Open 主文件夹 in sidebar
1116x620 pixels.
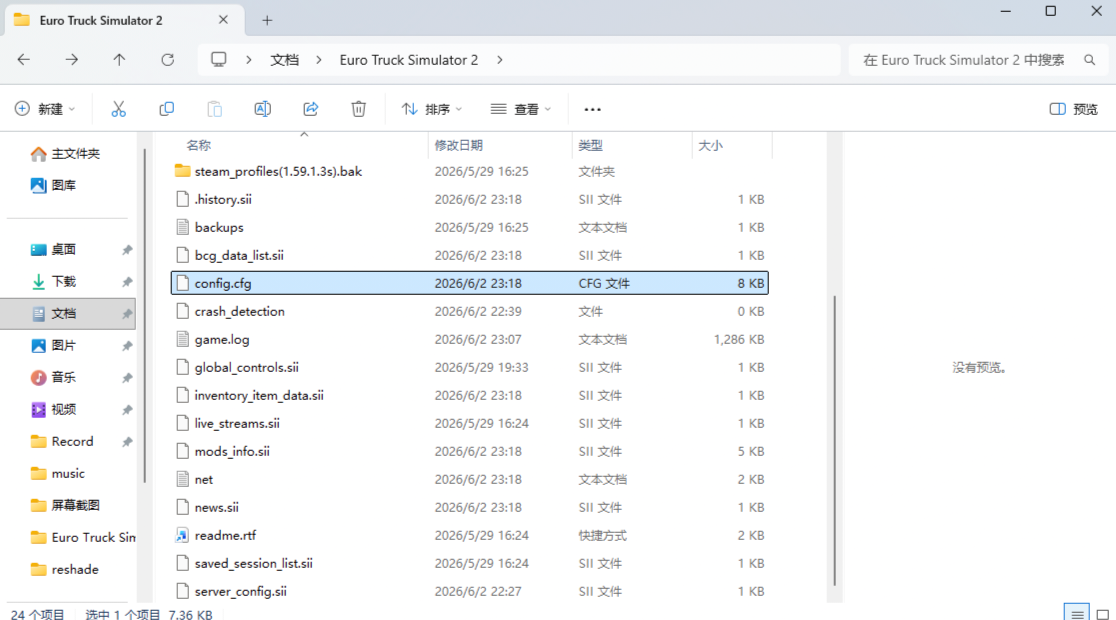click(65, 154)
